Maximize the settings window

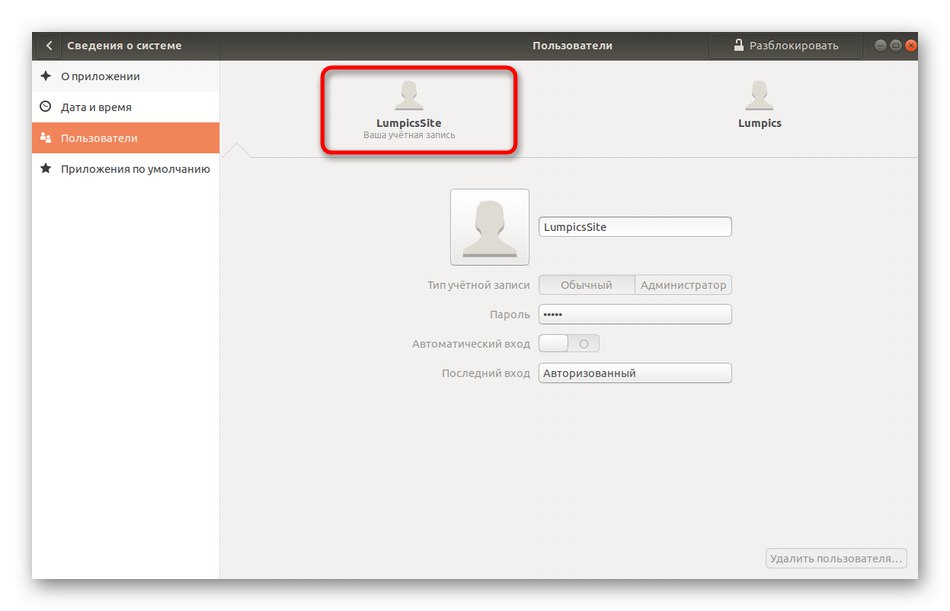[x=895, y=45]
